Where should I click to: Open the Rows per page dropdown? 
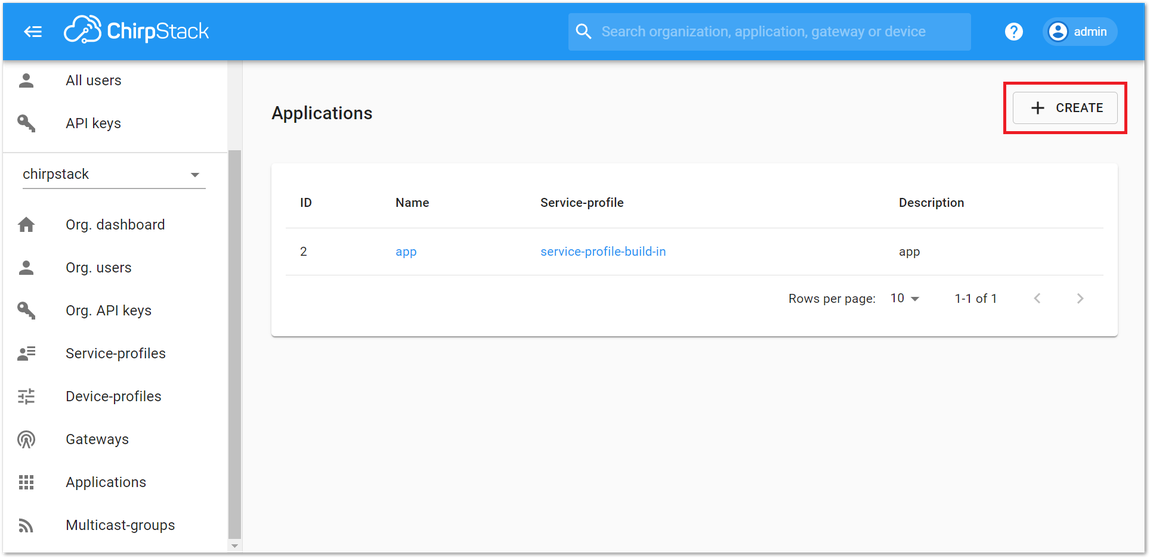[x=904, y=298]
